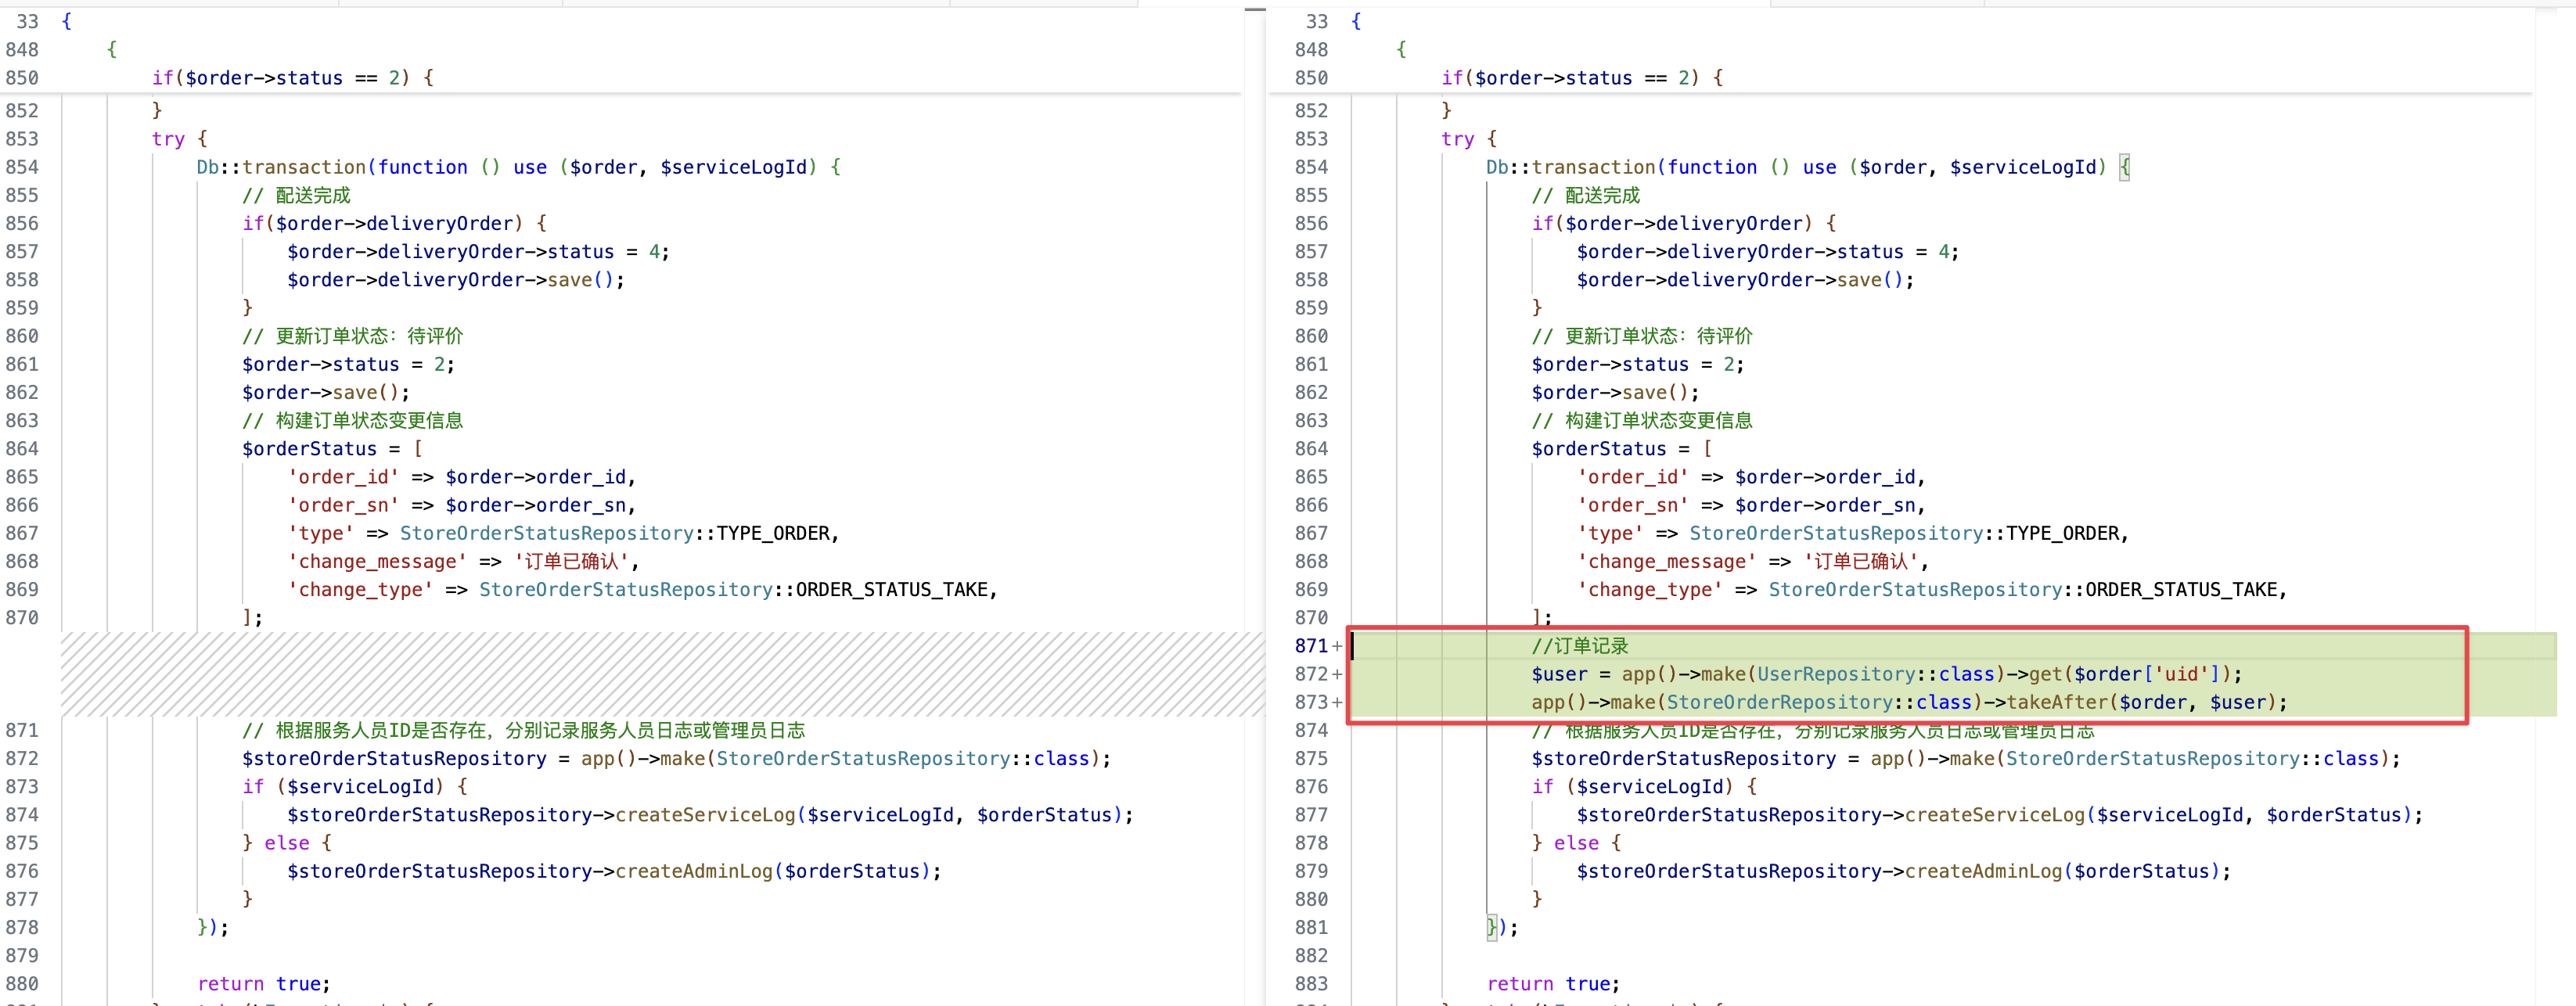Click the plus marker beside line 873

click(x=1337, y=702)
